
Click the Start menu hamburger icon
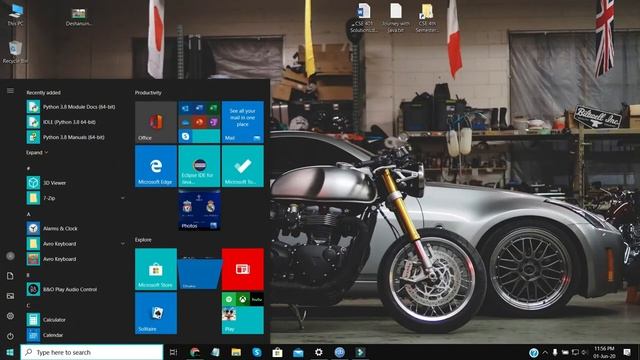click(10, 91)
